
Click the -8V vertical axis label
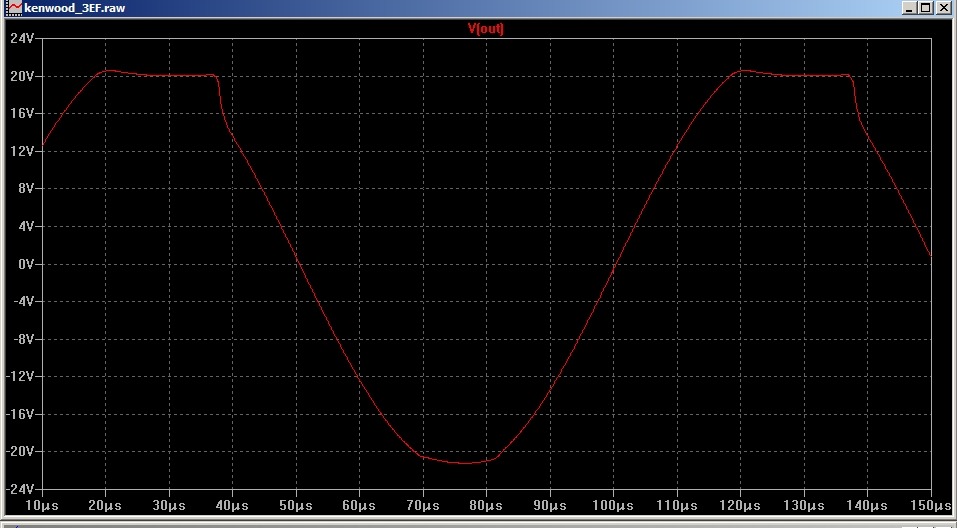pyautogui.click(x=23, y=339)
